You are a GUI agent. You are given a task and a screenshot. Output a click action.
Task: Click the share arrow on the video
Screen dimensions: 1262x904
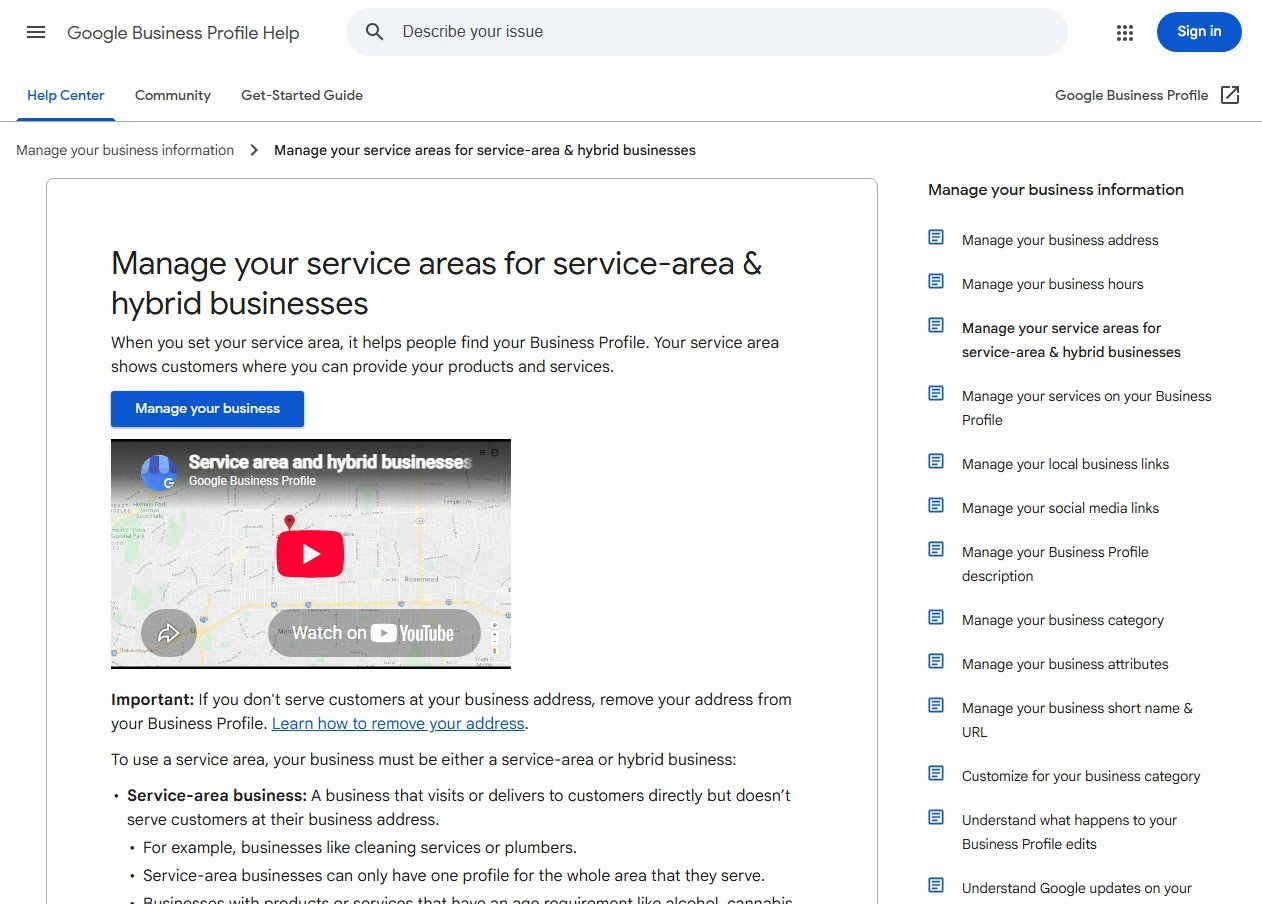pyautogui.click(x=168, y=633)
